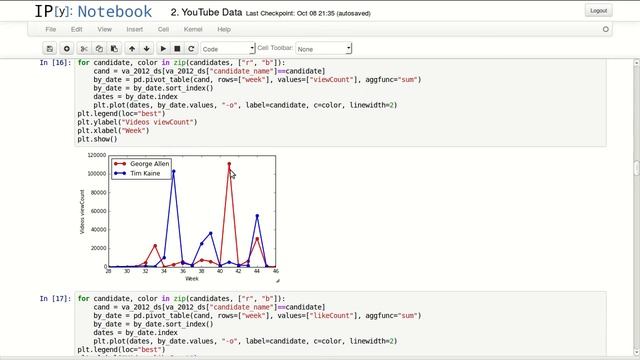Viewport: 640px width, 360px height.
Task: Click the IPython Notebook logo
Action: point(93,11)
